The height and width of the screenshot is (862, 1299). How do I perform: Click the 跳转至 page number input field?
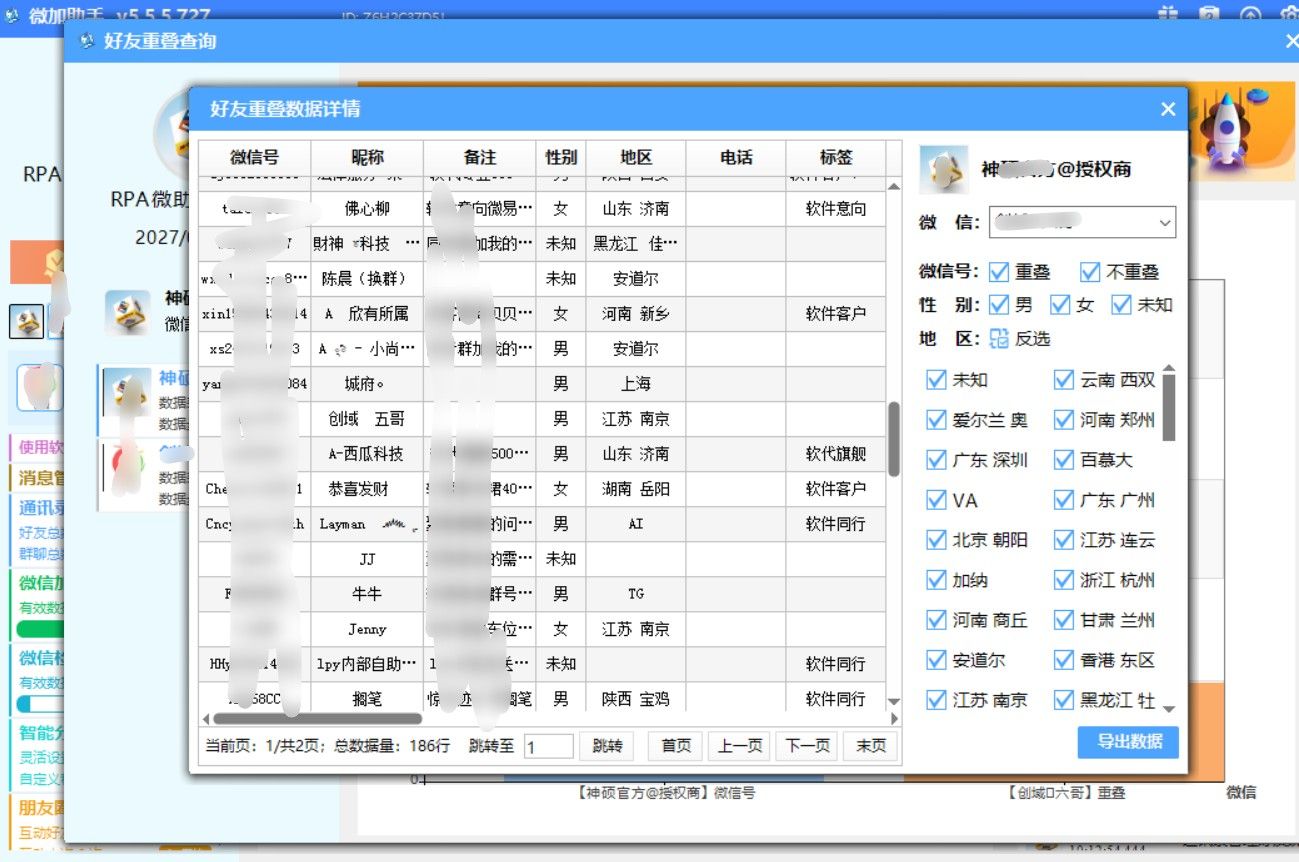pos(548,745)
